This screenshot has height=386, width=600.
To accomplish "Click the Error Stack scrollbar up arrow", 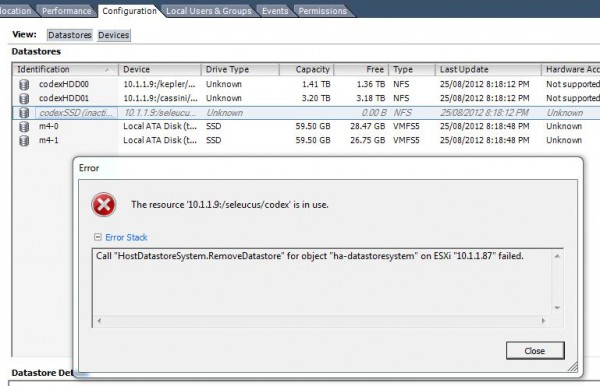I will [x=557, y=256].
